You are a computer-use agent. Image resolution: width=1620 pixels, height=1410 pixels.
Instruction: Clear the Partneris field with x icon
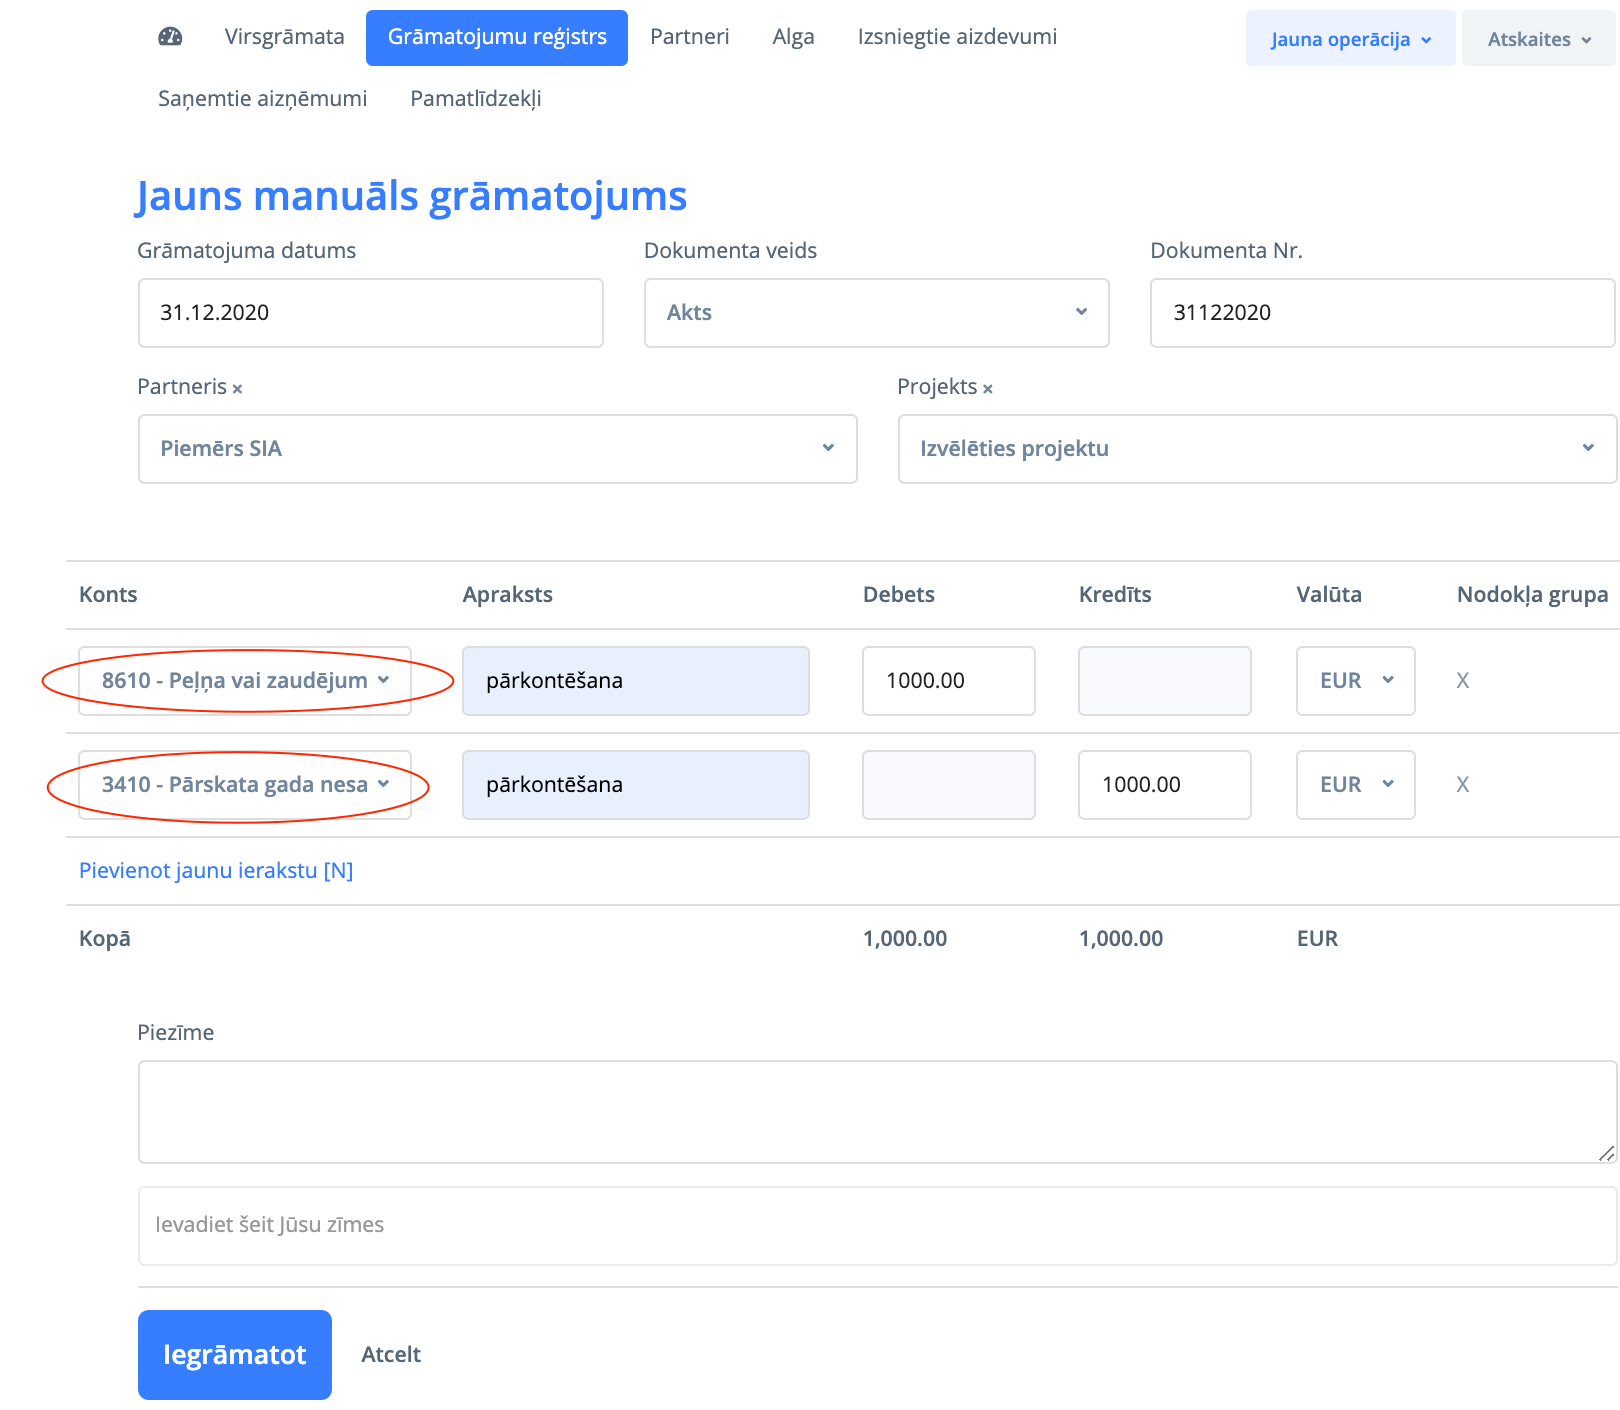coord(237,389)
